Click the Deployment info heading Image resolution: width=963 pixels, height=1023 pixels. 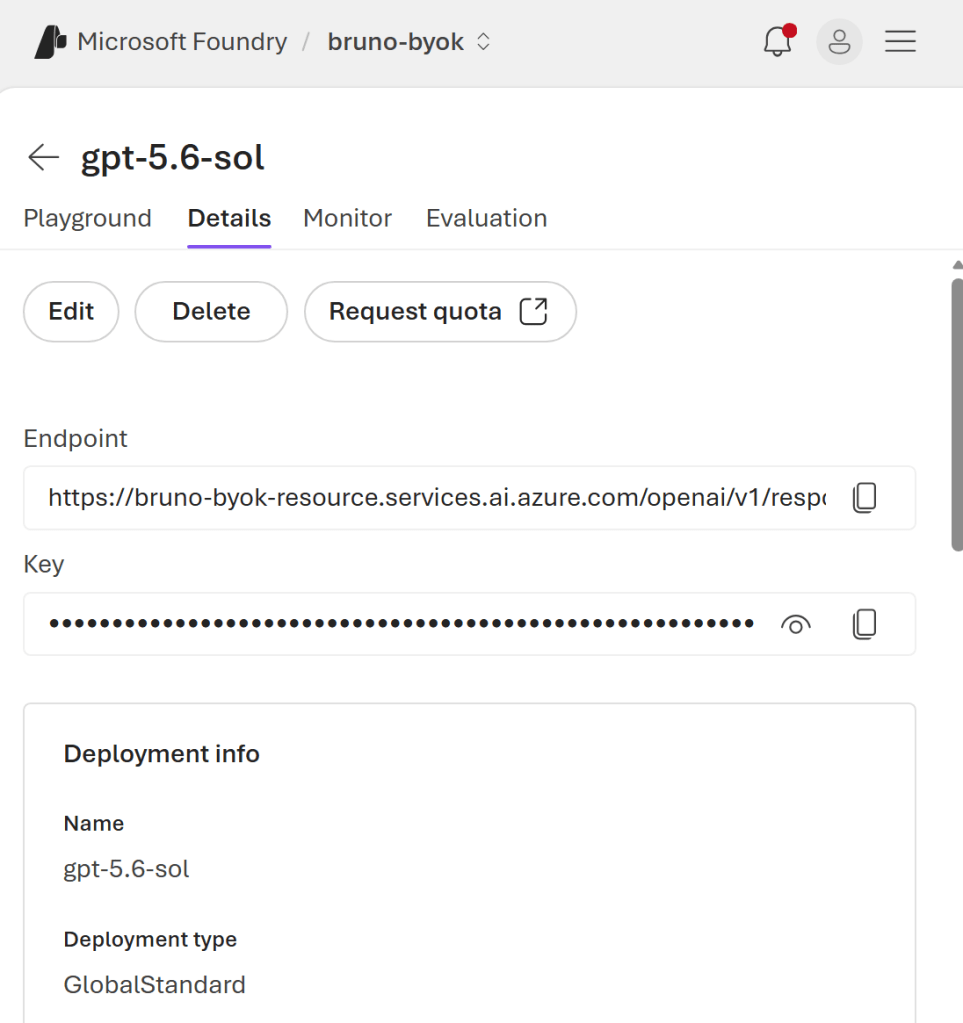(x=162, y=754)
